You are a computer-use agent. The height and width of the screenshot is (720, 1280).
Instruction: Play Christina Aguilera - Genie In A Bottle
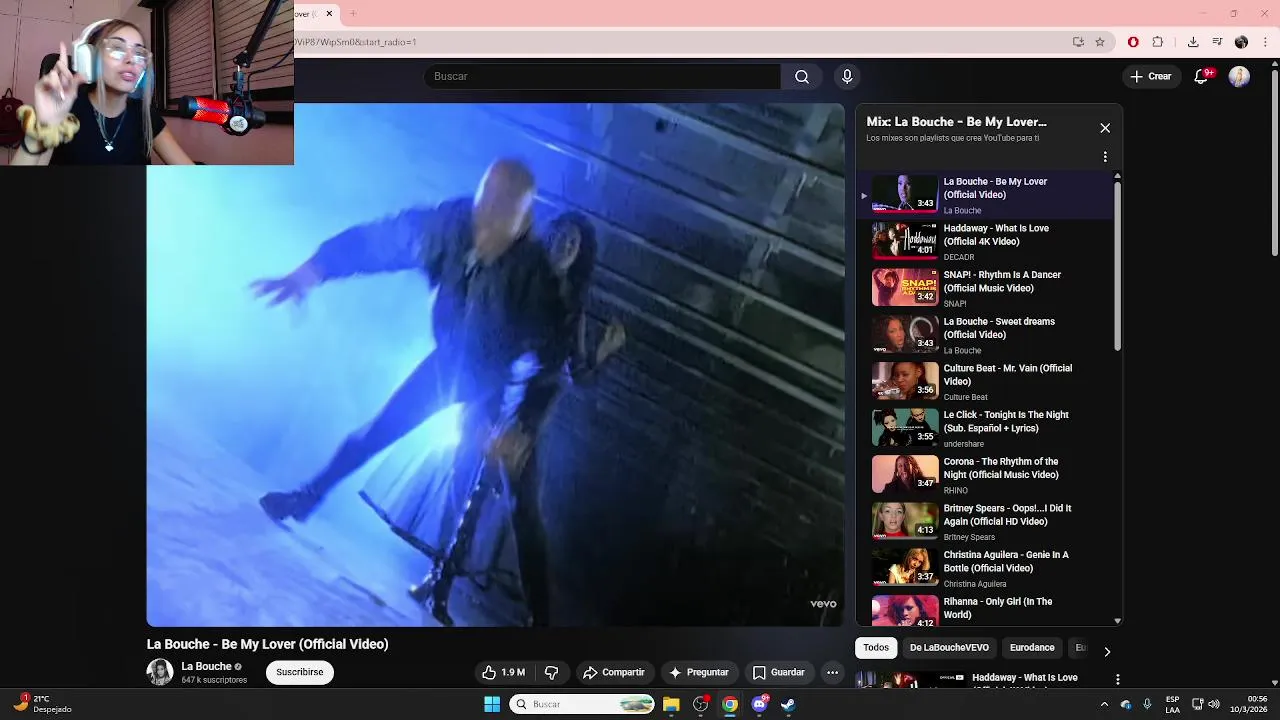point(985,568)
